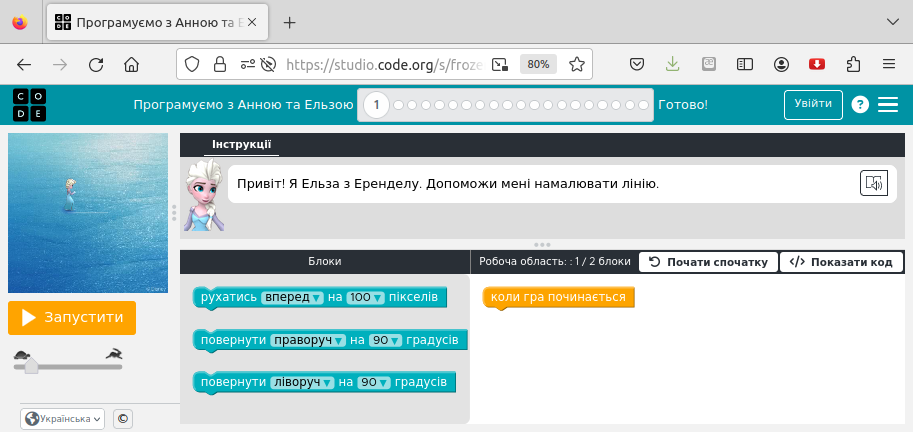This screenshot has width=913, height=432.
Task: Click the instruction text 'Привіт! Я Ельза'
Action: (x=448, y=184)
